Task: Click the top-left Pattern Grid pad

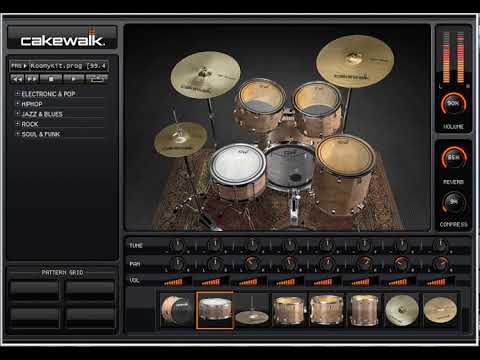Action: (x=34, y=290)
